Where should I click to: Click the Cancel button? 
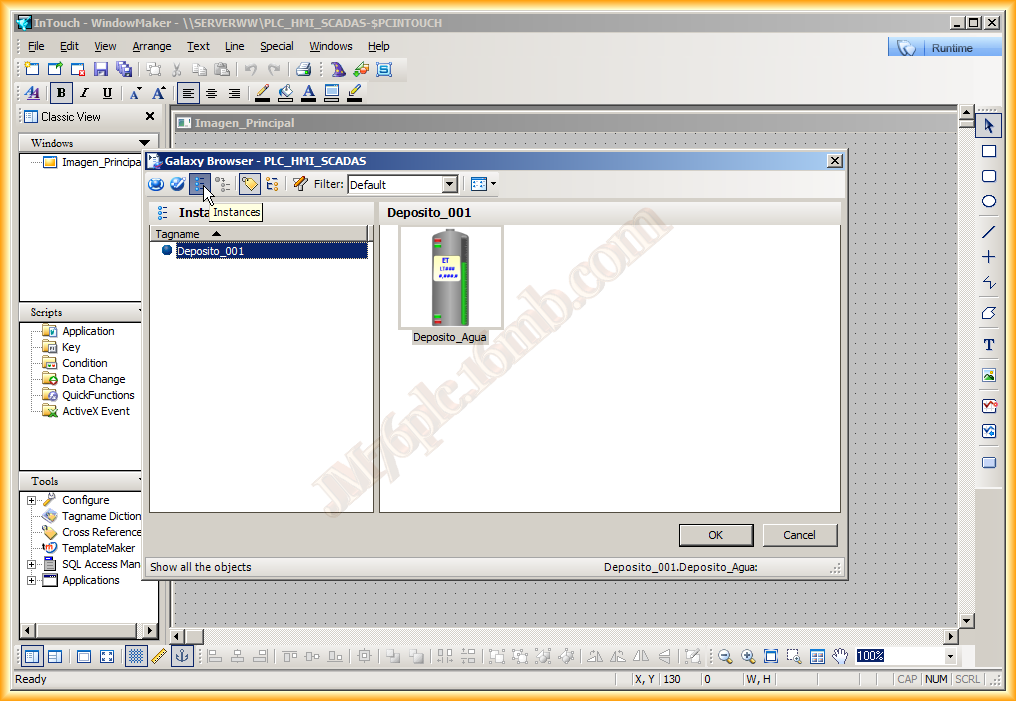click(x=799, y=535)
